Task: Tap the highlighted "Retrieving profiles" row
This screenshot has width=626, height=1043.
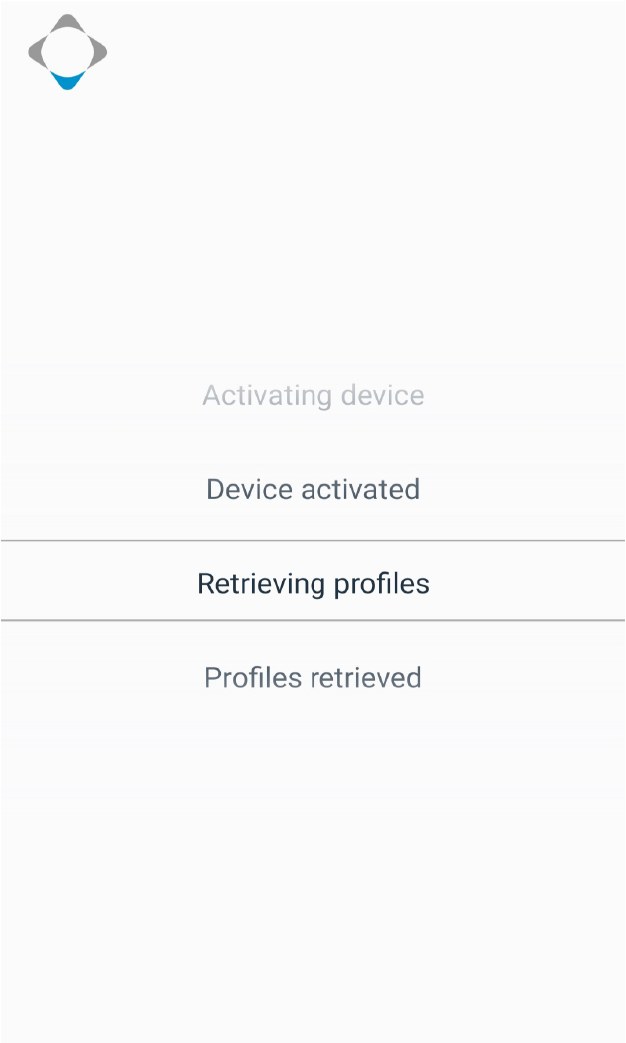Action: (x=313, y=583)
